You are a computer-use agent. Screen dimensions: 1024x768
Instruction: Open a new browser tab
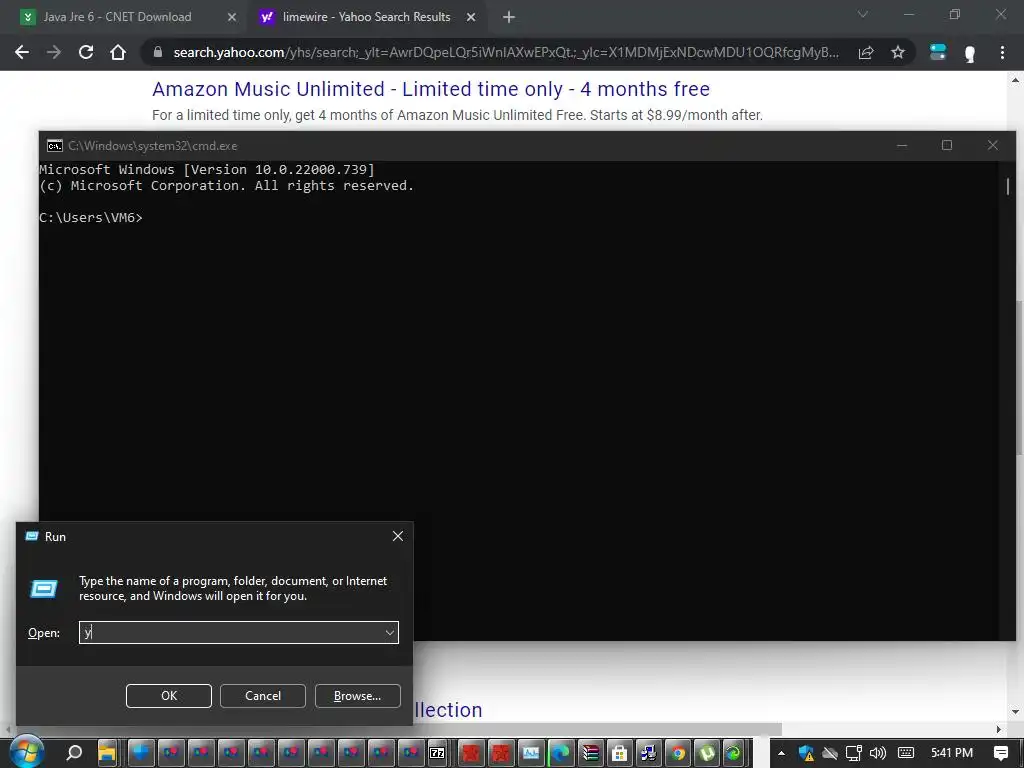pyautogui.click(x=509, y=18)
